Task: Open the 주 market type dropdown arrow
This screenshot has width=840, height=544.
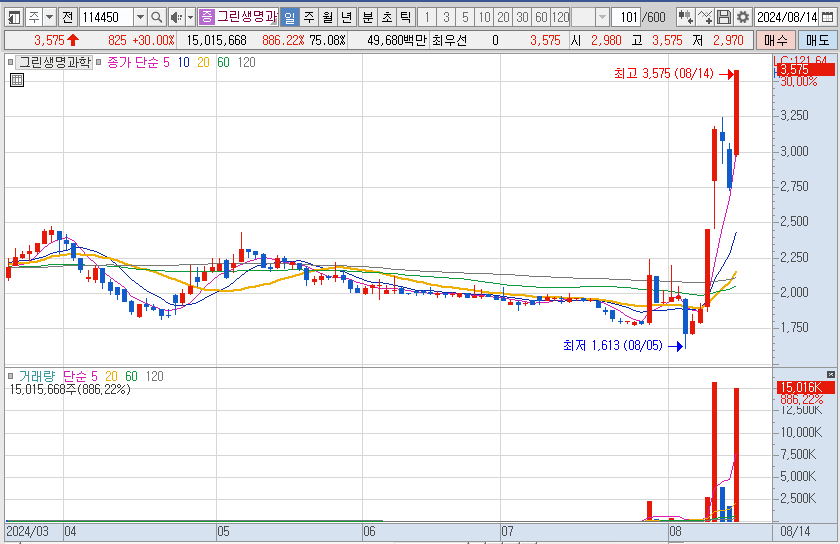Action: pyautogui.click(x=49, y=17)
